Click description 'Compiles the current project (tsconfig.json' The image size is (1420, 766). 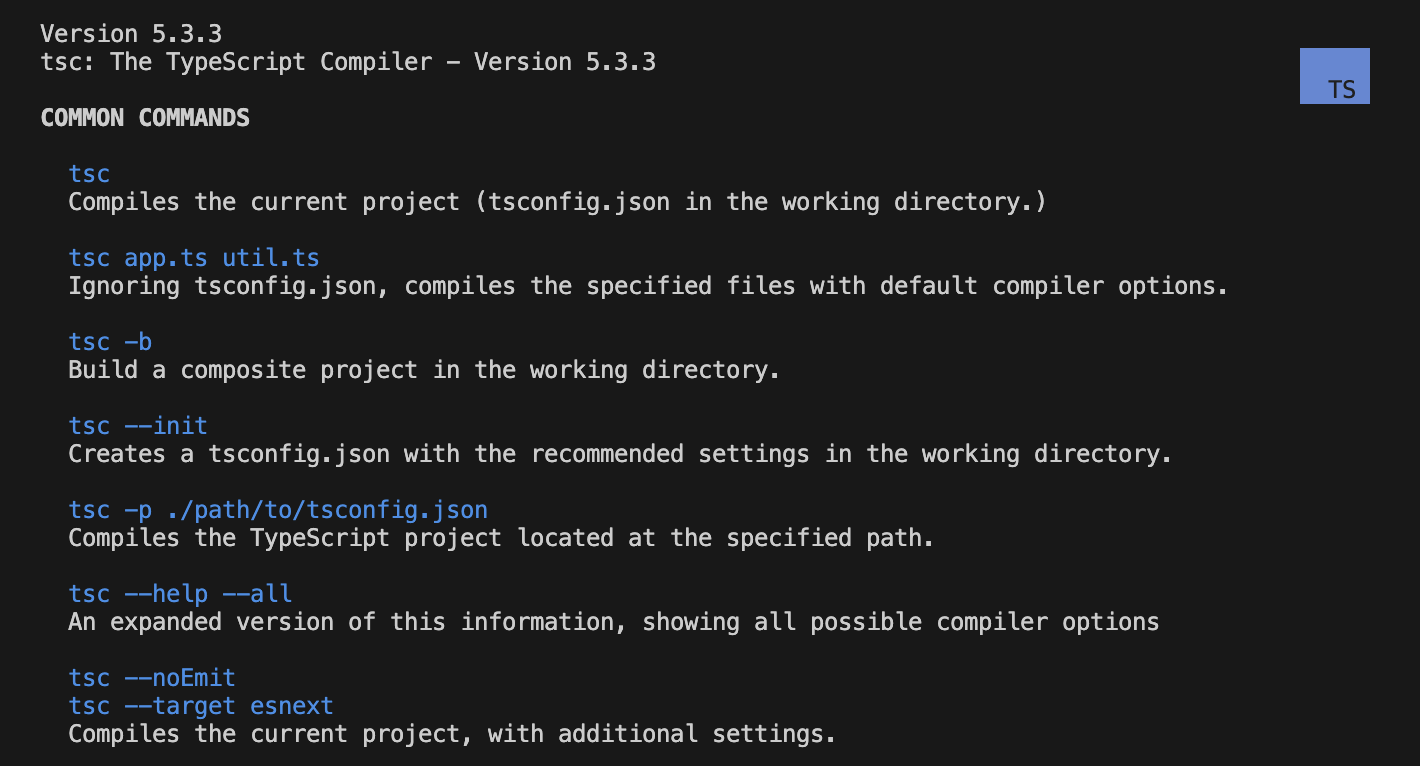pos(557,202)
